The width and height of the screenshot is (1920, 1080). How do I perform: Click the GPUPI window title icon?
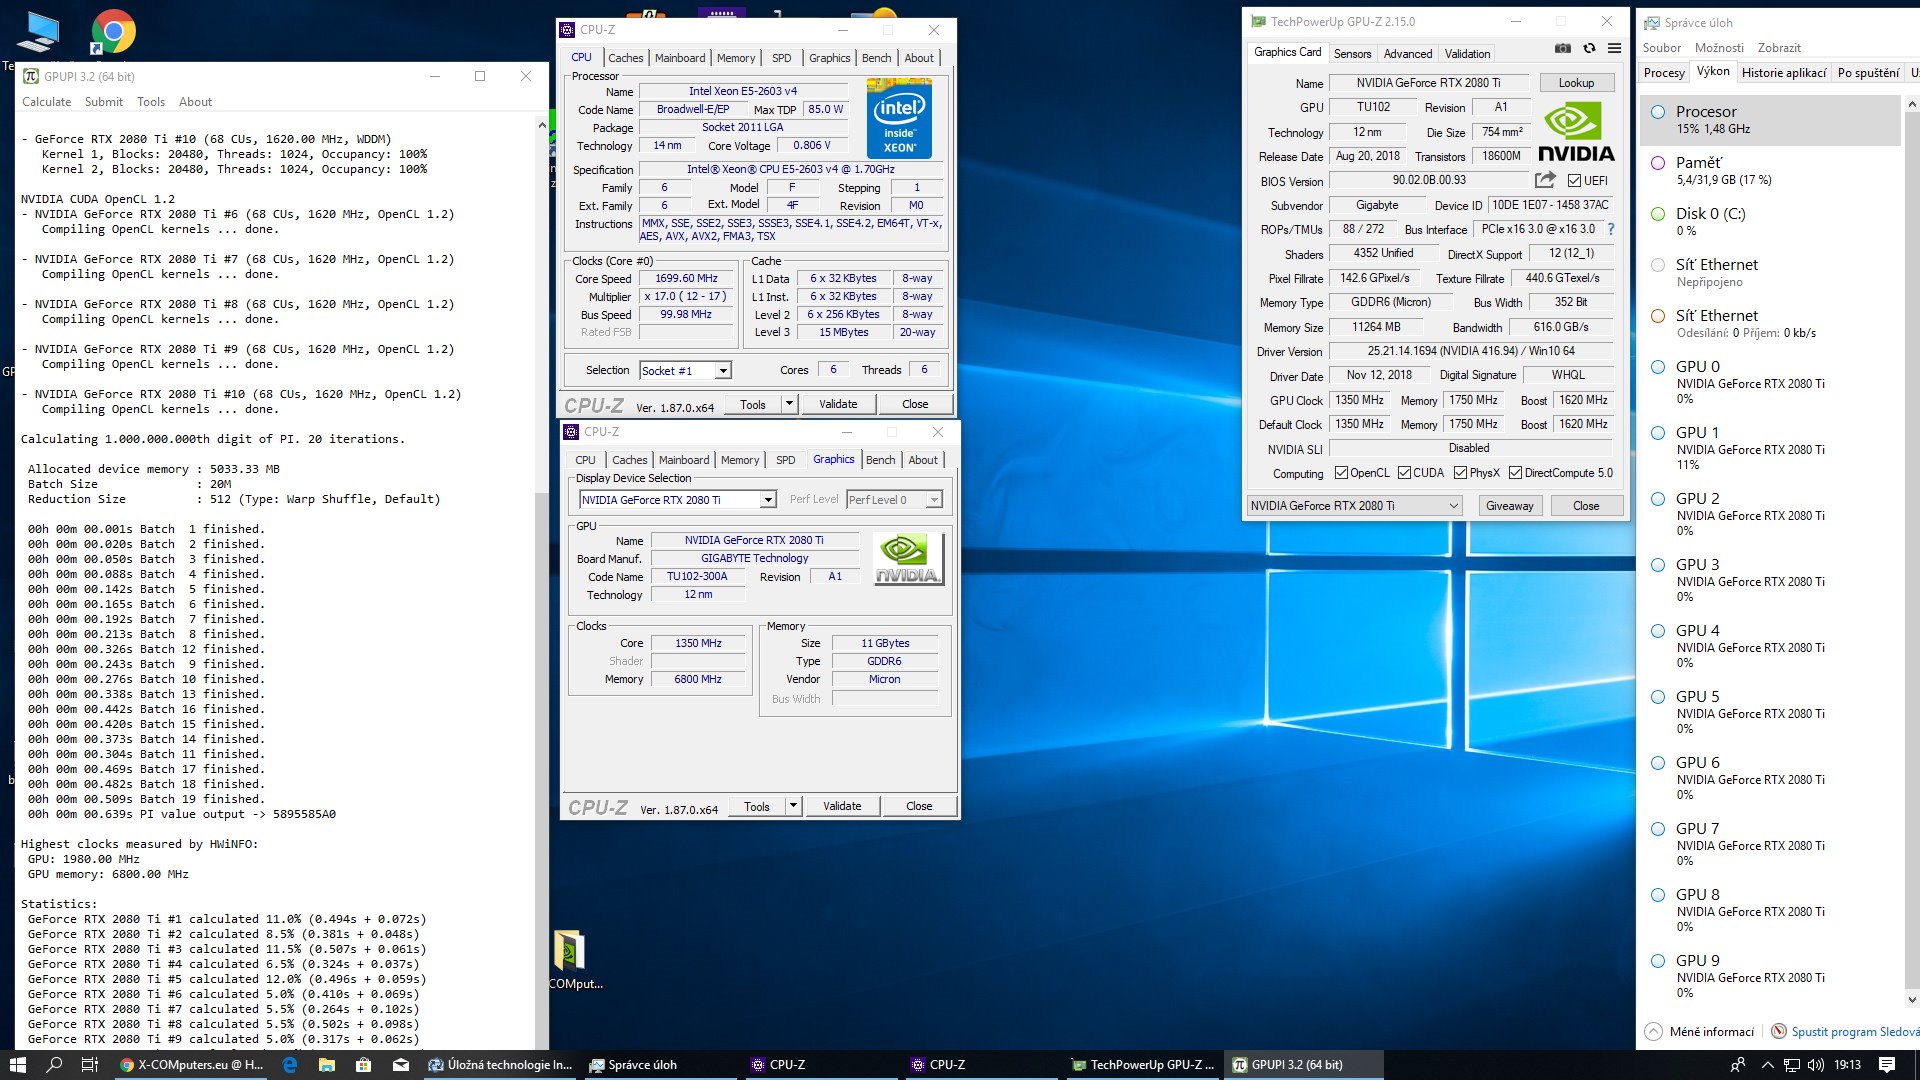click(x=31, y=76)
